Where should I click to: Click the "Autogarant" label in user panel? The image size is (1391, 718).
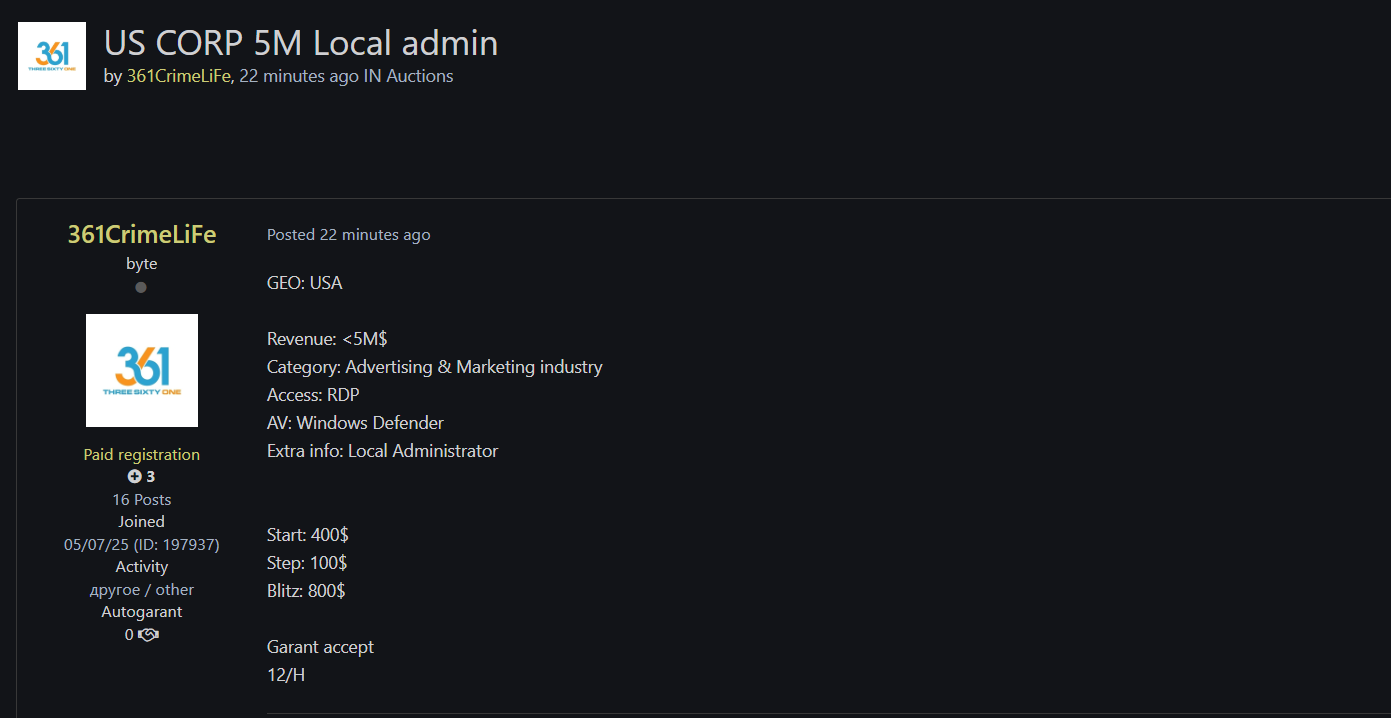pos(142,612)
